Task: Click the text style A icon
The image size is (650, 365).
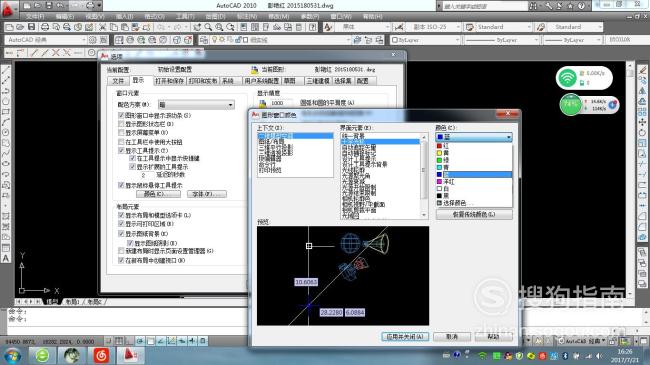Action: [x=328, y=27]
